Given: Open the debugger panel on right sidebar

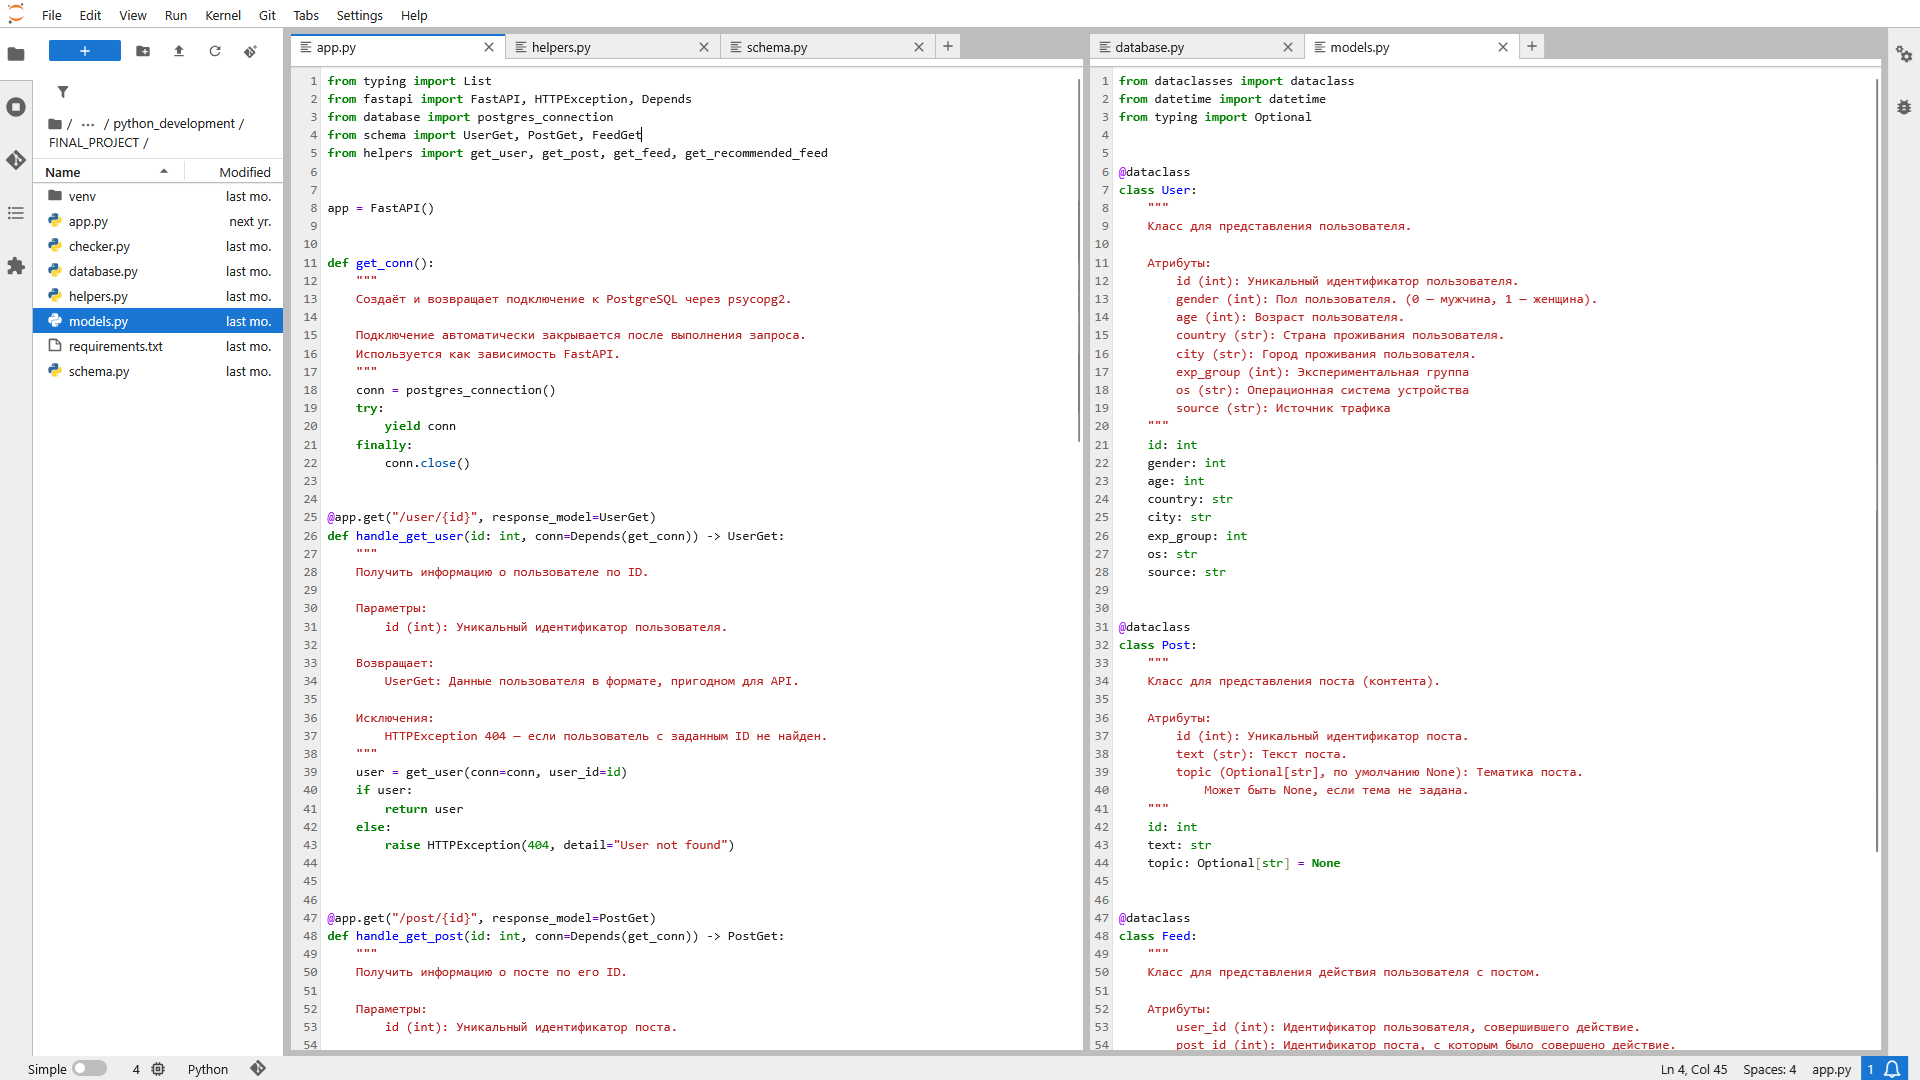Looking at the screenshot, I should [x=1904, y=107].
